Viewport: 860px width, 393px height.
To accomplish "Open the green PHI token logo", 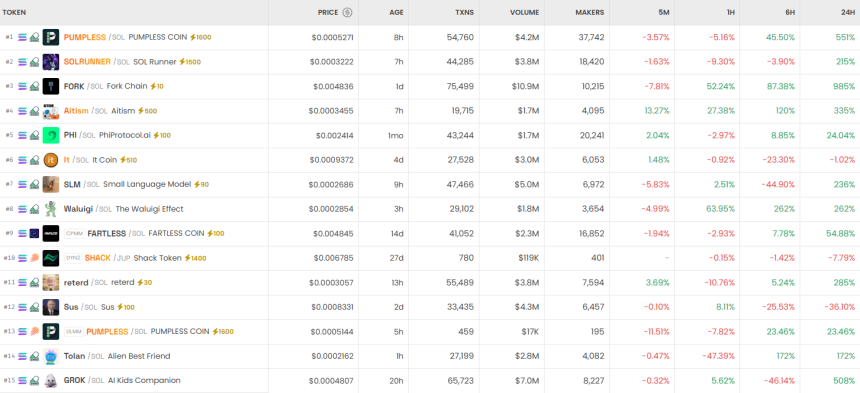I will click(51, 135).
